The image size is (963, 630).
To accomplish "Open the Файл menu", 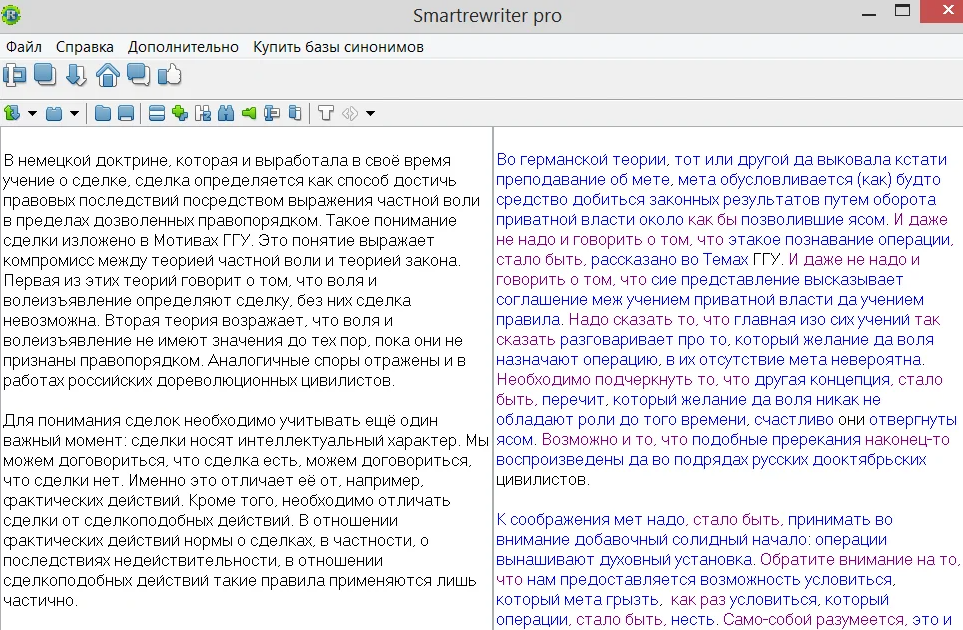I will click(24, 47).
